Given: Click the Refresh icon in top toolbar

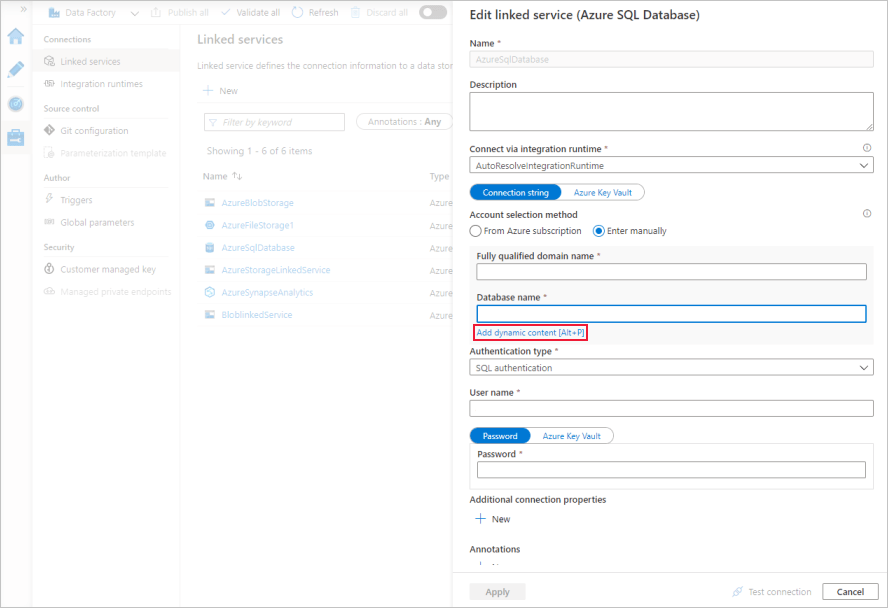Looking at the screenshot, I should 298,13.
